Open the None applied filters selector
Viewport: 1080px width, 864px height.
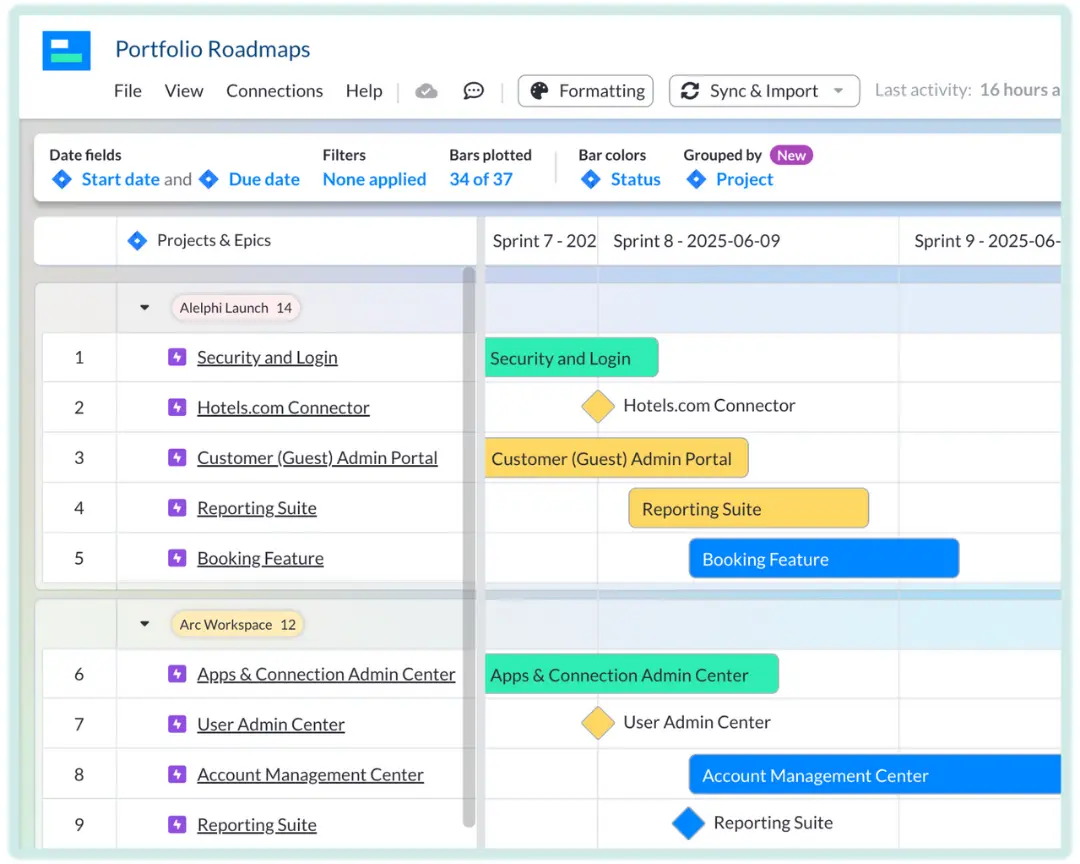pos(375,180)
